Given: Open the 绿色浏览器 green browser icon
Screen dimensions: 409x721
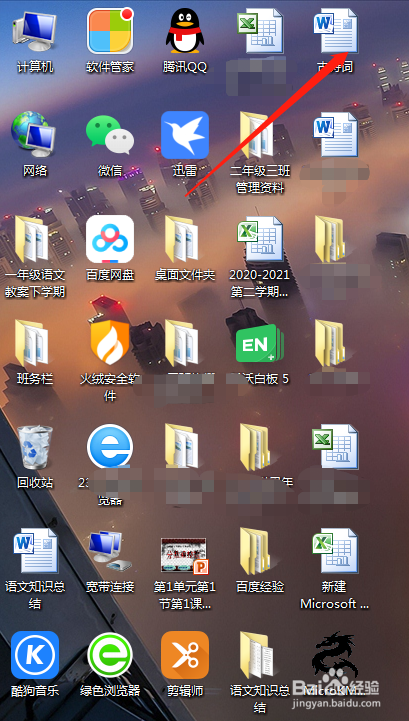Looking at the screenshot, I should point(110,655).
